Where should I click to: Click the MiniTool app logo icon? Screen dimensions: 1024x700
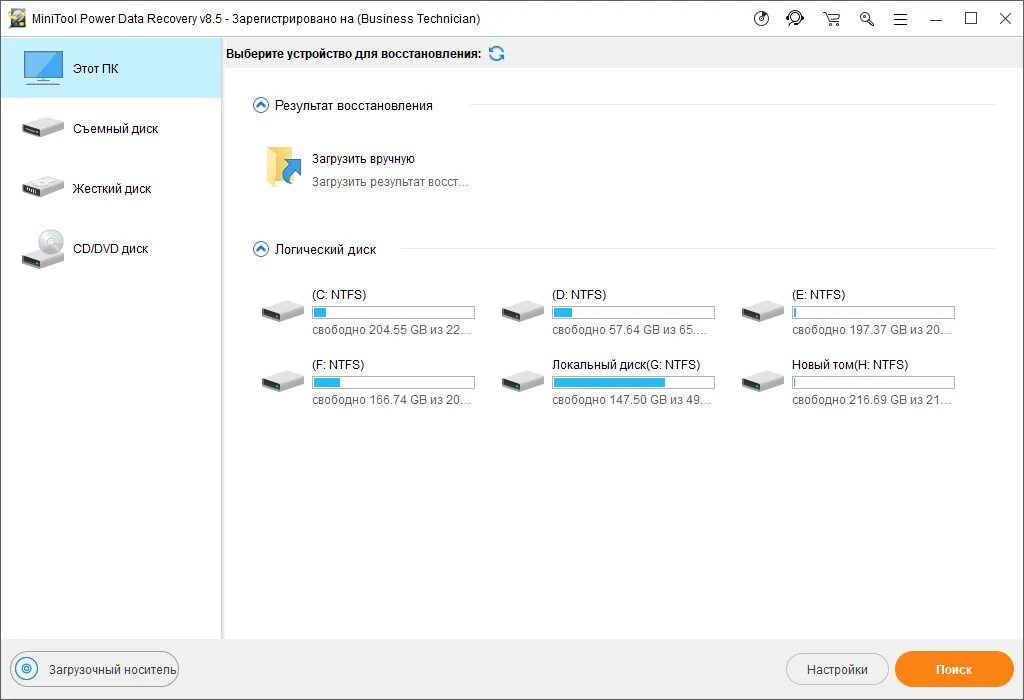point(16,18)
